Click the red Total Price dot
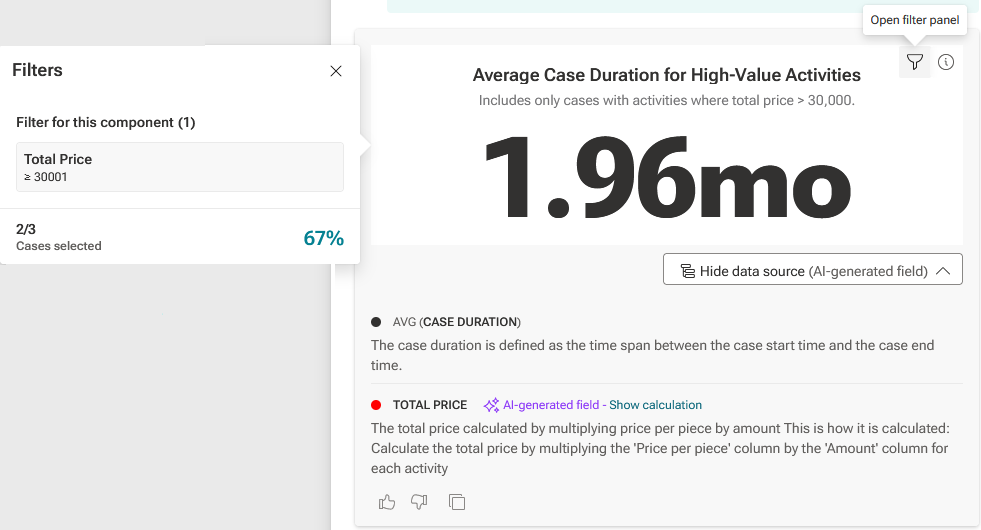The image size is (981, 530). click(376, 405)
